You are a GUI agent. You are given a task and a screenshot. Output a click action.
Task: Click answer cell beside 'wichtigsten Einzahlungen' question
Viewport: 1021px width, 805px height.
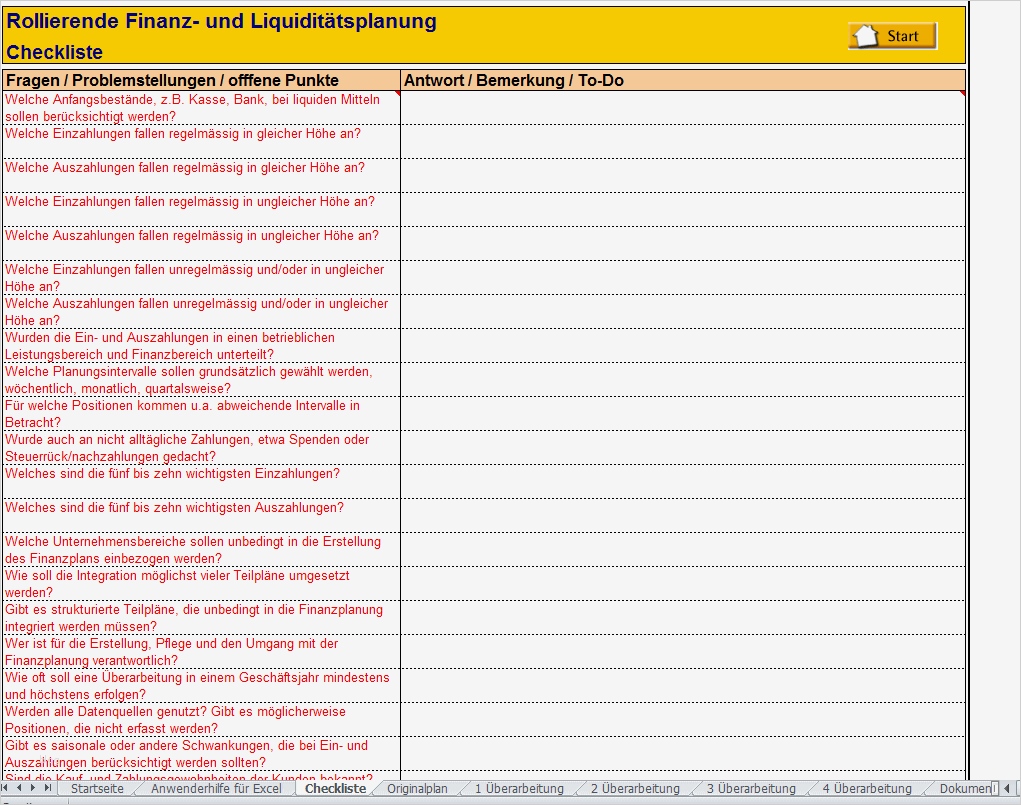[682, 481]
